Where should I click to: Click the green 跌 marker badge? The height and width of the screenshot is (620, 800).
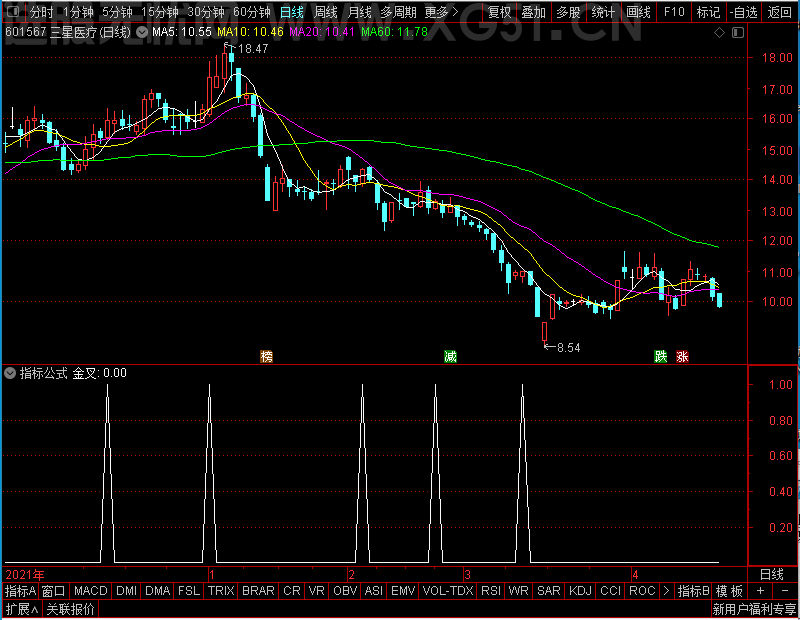[x=661, y=356]
